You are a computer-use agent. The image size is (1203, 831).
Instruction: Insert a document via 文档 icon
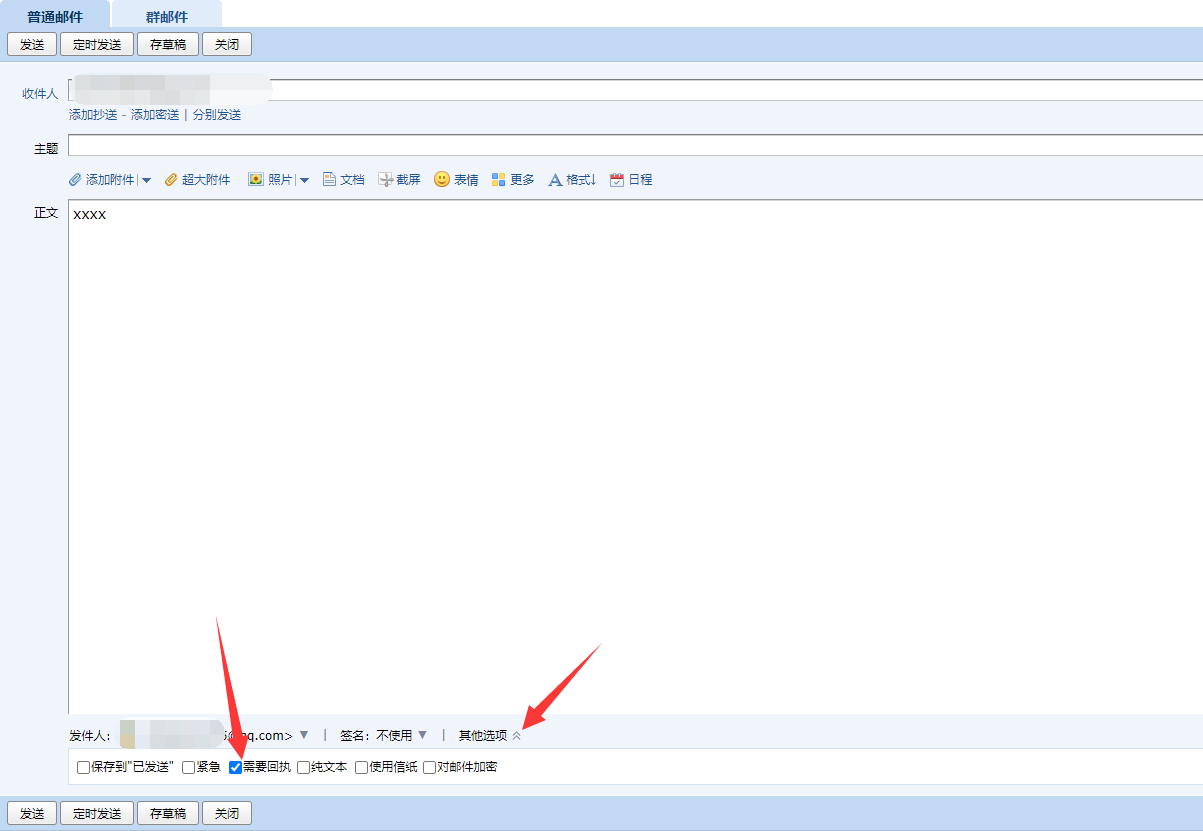(329, 180)
